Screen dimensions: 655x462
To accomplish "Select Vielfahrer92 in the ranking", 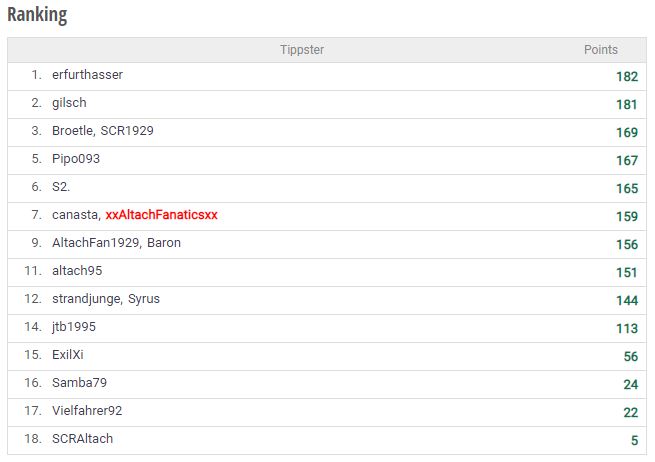I will click(87, 411).
